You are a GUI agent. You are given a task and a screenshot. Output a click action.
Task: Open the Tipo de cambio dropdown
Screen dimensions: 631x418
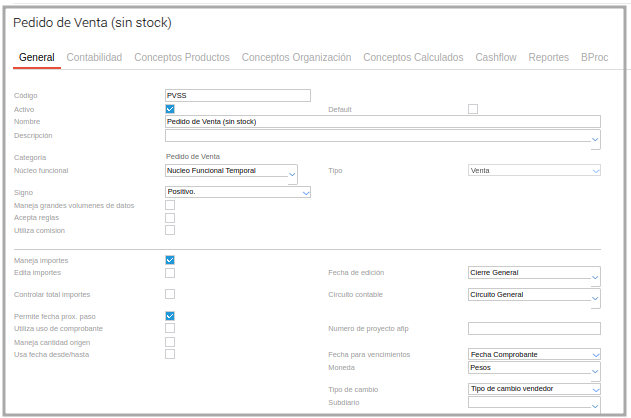tap(534, 389)
